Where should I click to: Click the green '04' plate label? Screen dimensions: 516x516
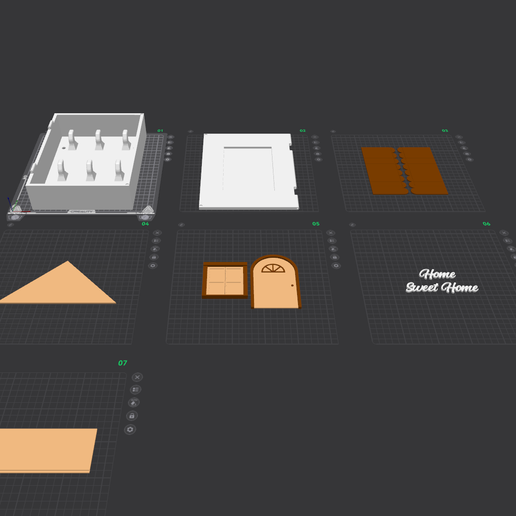(x=145, y=224)
